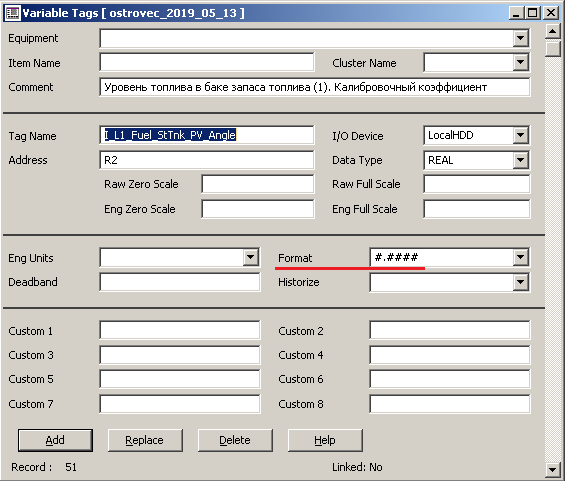Click the scroll up arrow on scrollbar

pos(552,31)
